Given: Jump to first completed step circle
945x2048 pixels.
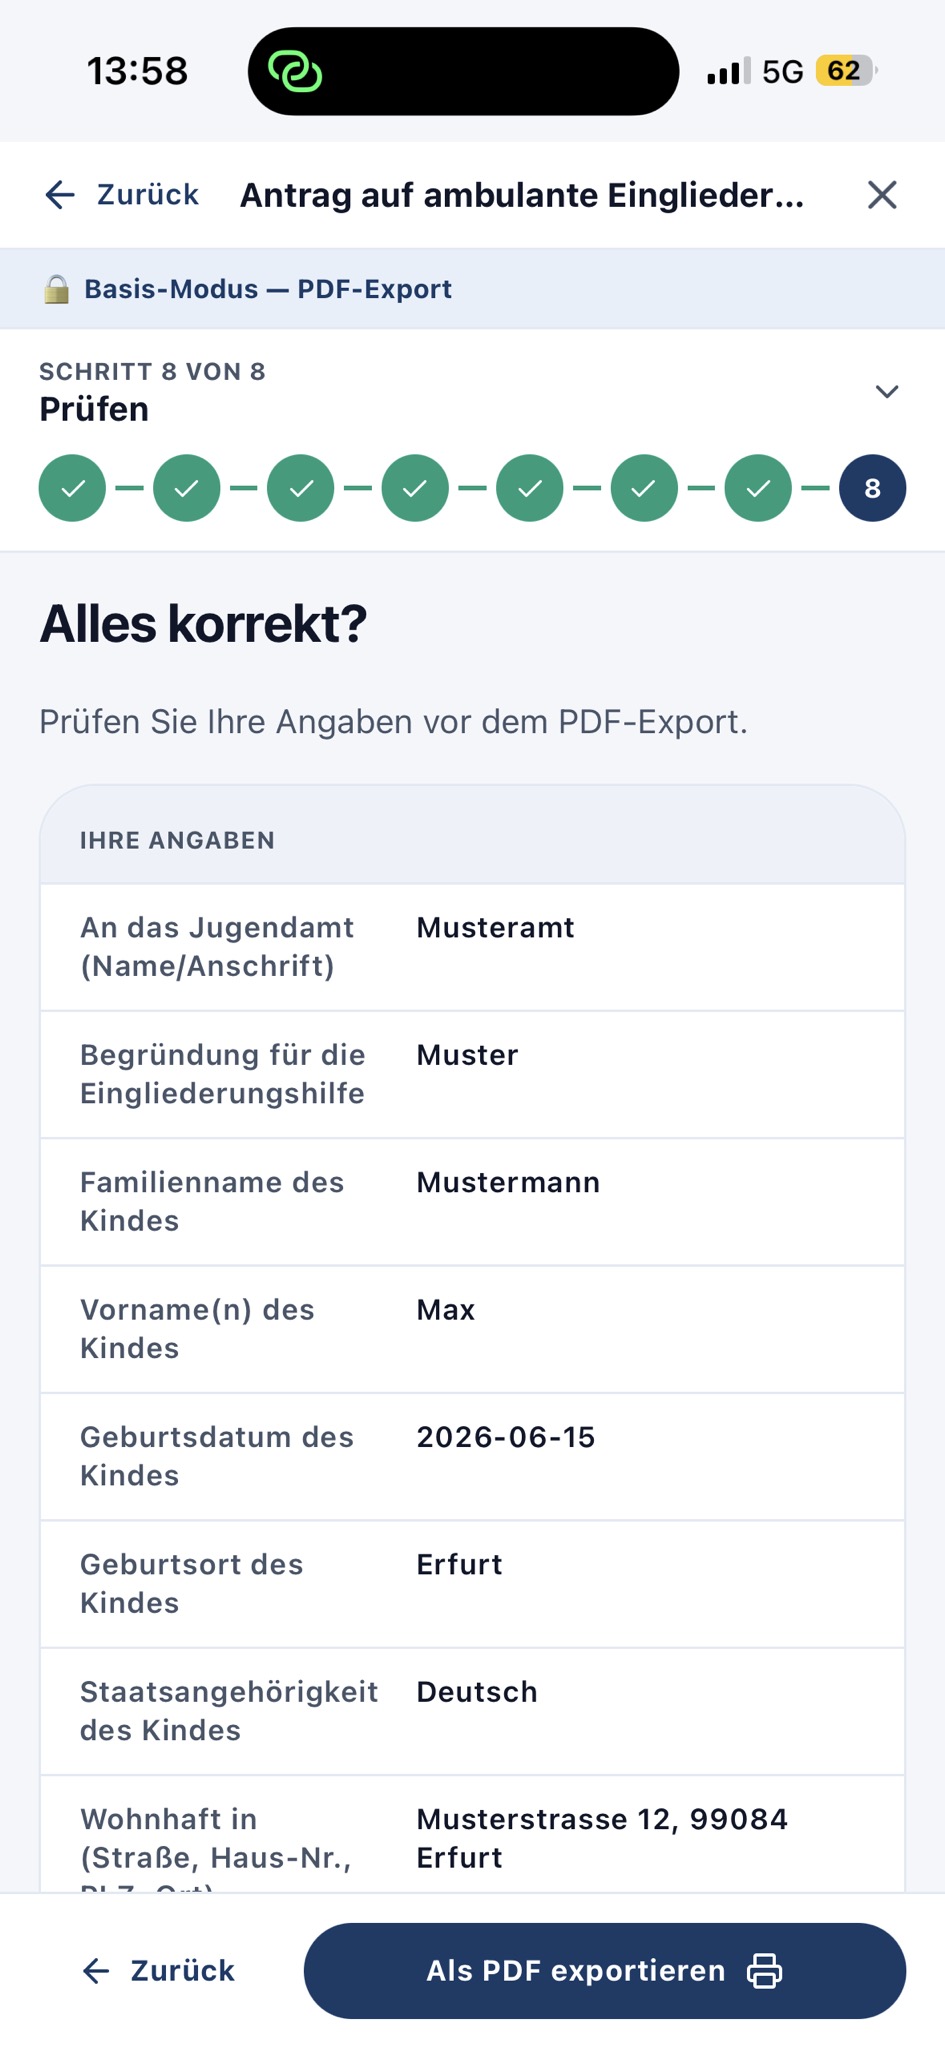Looking at the screenshot, I should (x=72, y=488).
